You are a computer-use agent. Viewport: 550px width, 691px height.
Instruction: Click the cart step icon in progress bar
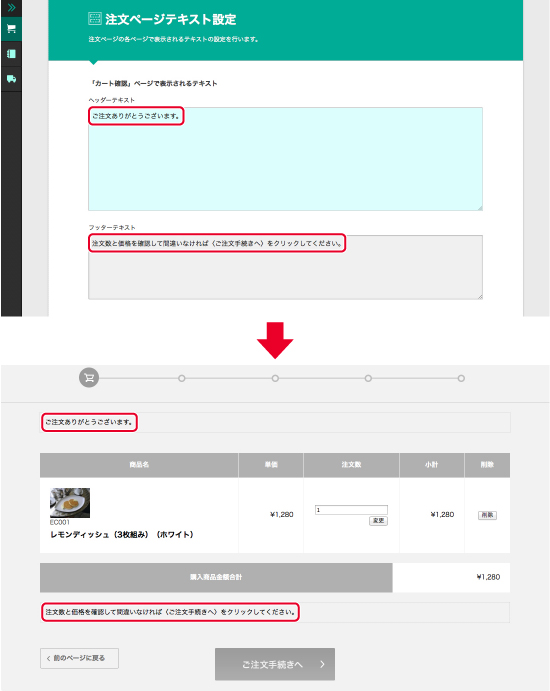tap(89, 378)
